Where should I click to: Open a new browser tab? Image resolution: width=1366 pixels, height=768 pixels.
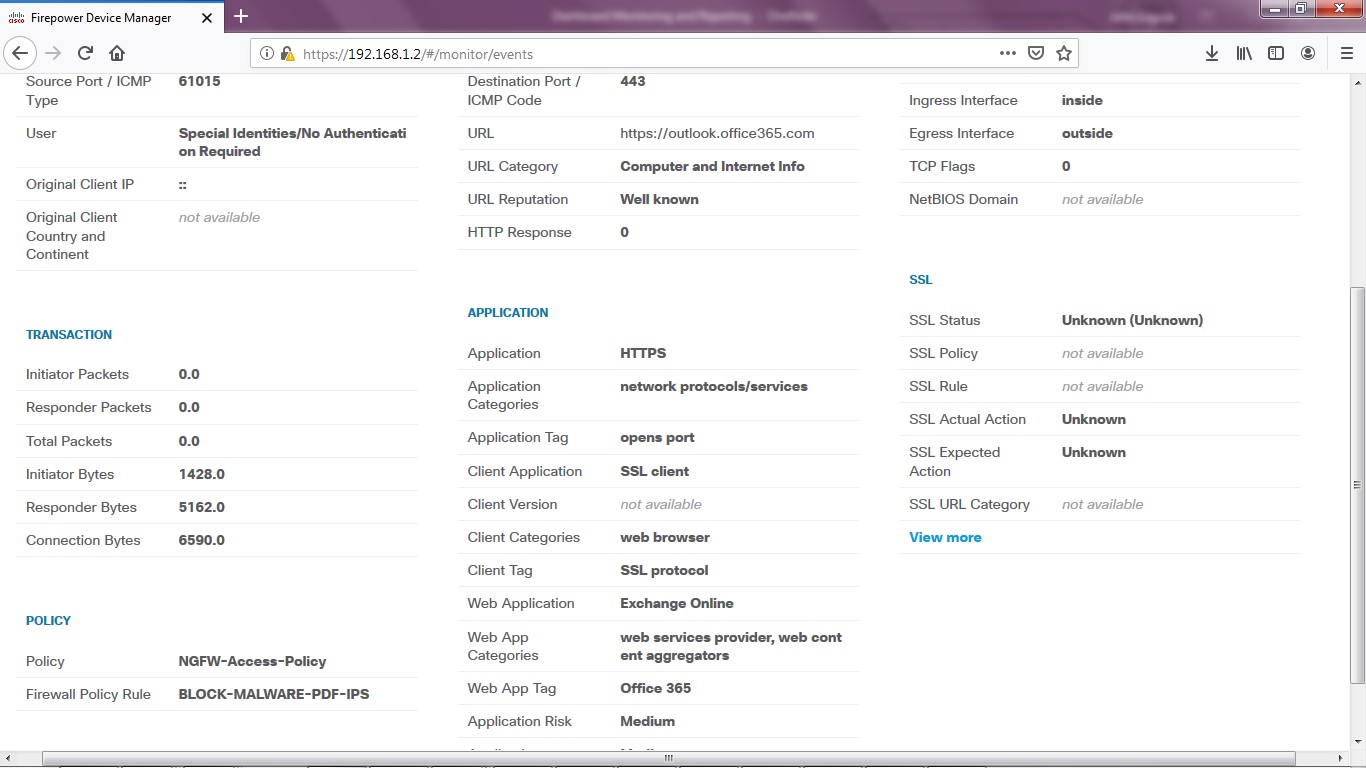240,17
